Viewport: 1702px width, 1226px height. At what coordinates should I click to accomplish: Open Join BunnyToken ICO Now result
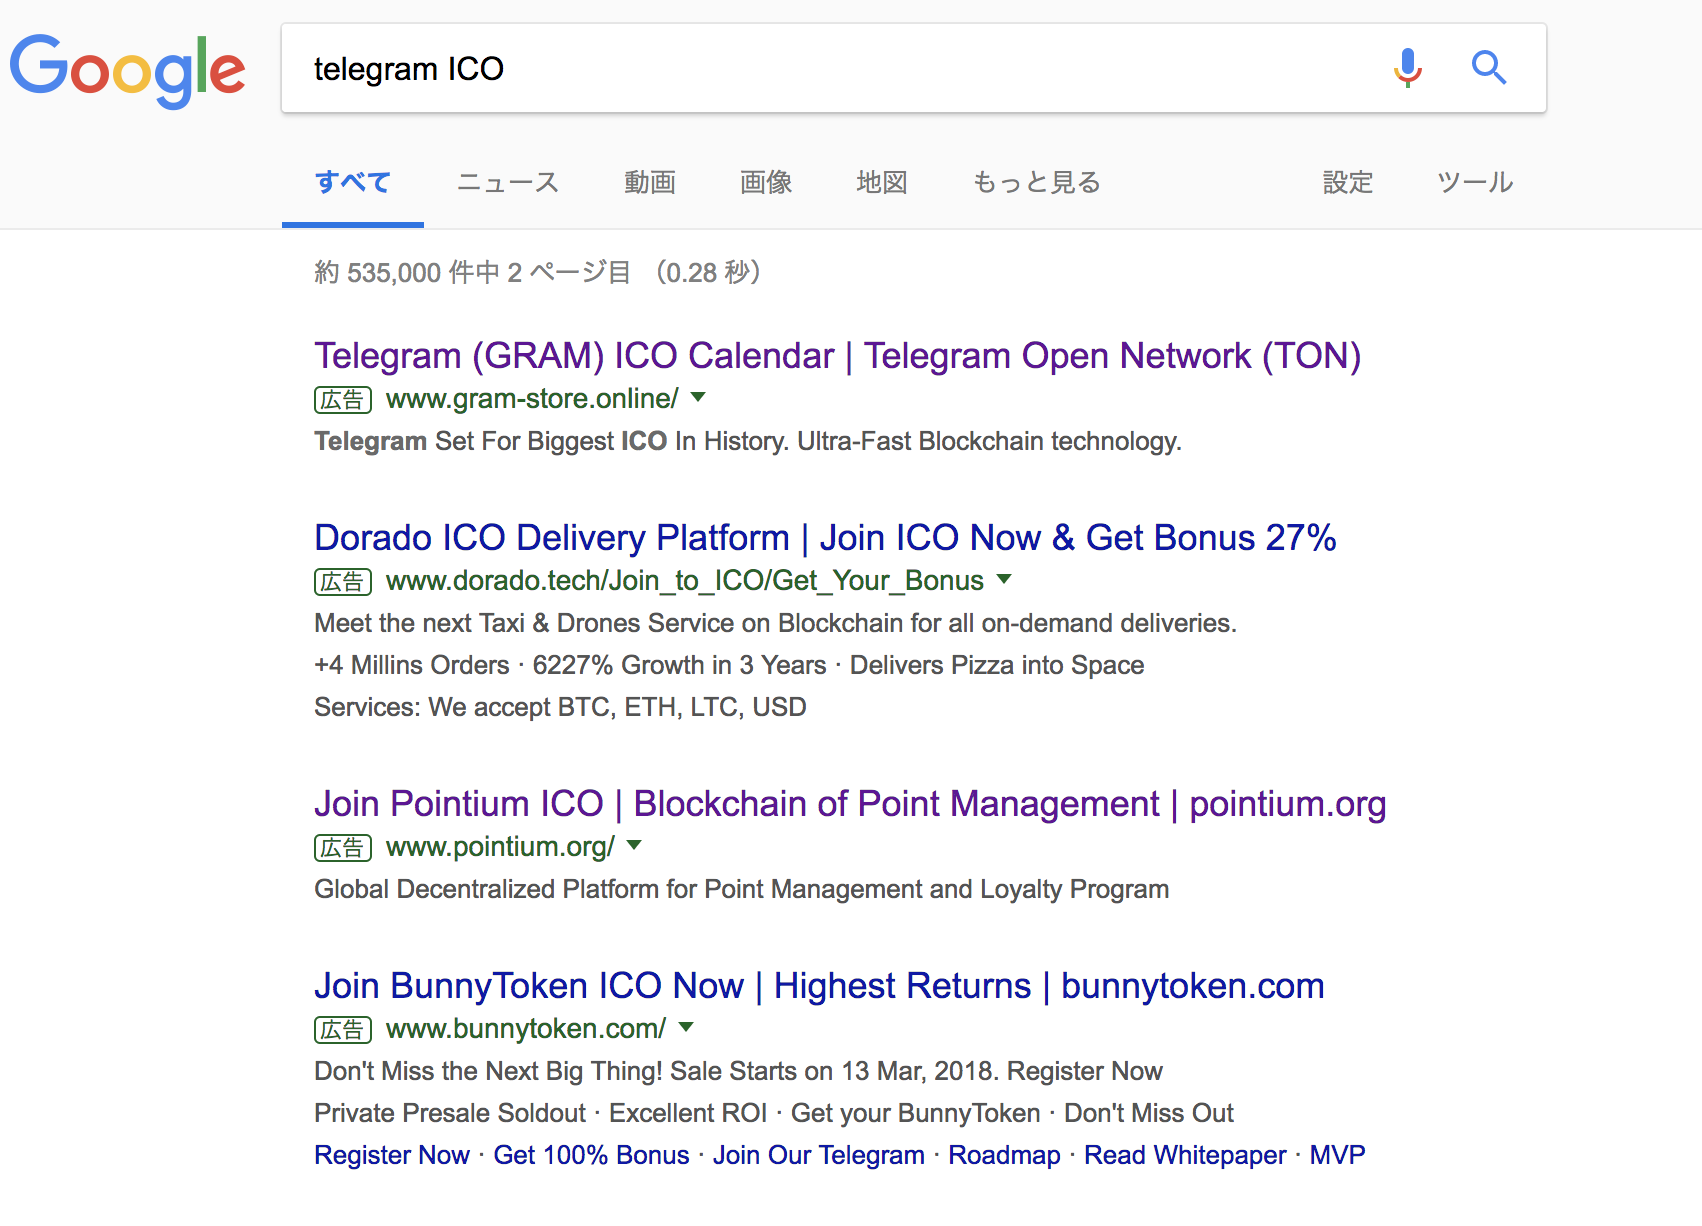(x=819, y=986)
